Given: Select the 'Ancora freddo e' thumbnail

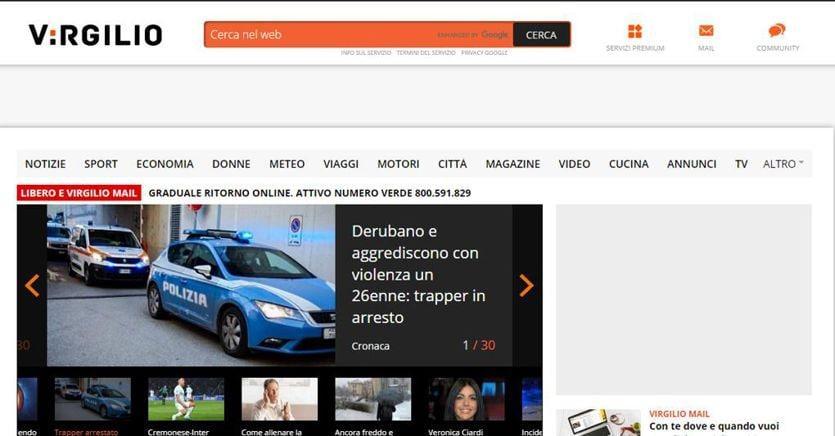Looking at the screenshot, I should [x=373, y=399].
